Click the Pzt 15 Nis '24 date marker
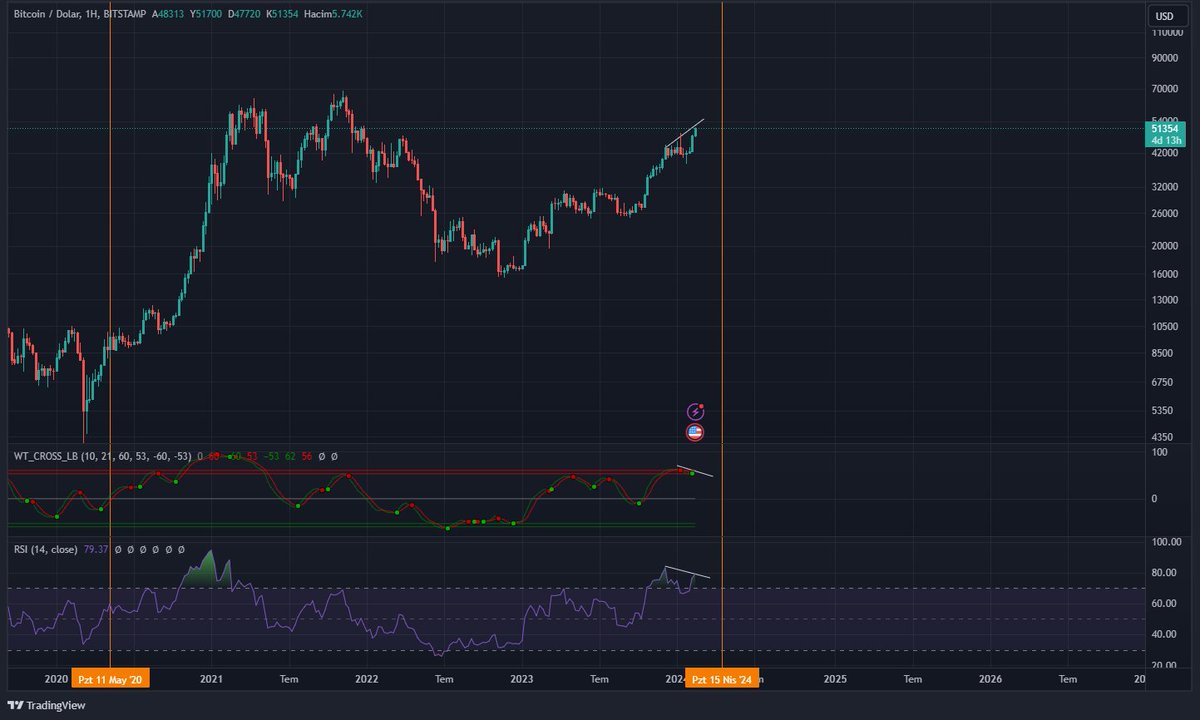1200x720 pixels. tap(723, 678)
